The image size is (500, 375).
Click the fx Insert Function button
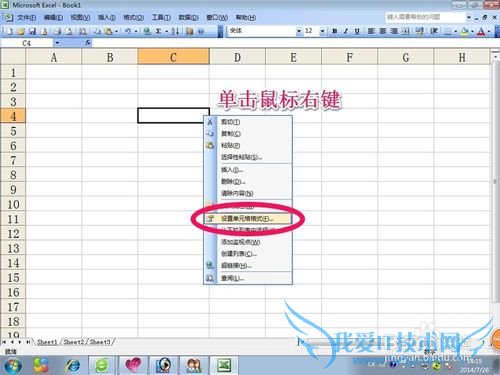click(88, 43)
